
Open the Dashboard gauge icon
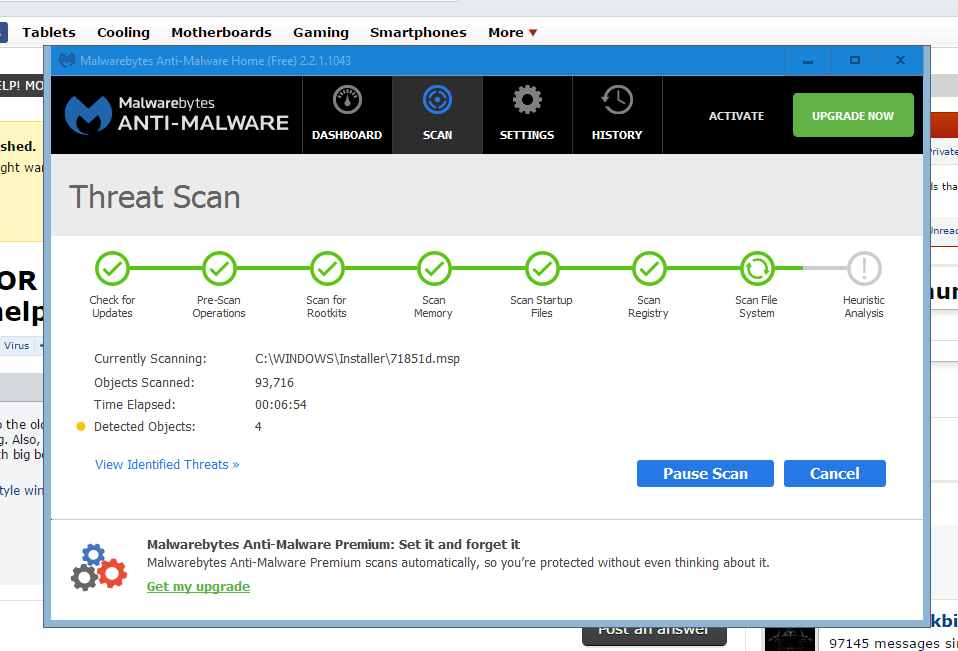tap(347, 100)
